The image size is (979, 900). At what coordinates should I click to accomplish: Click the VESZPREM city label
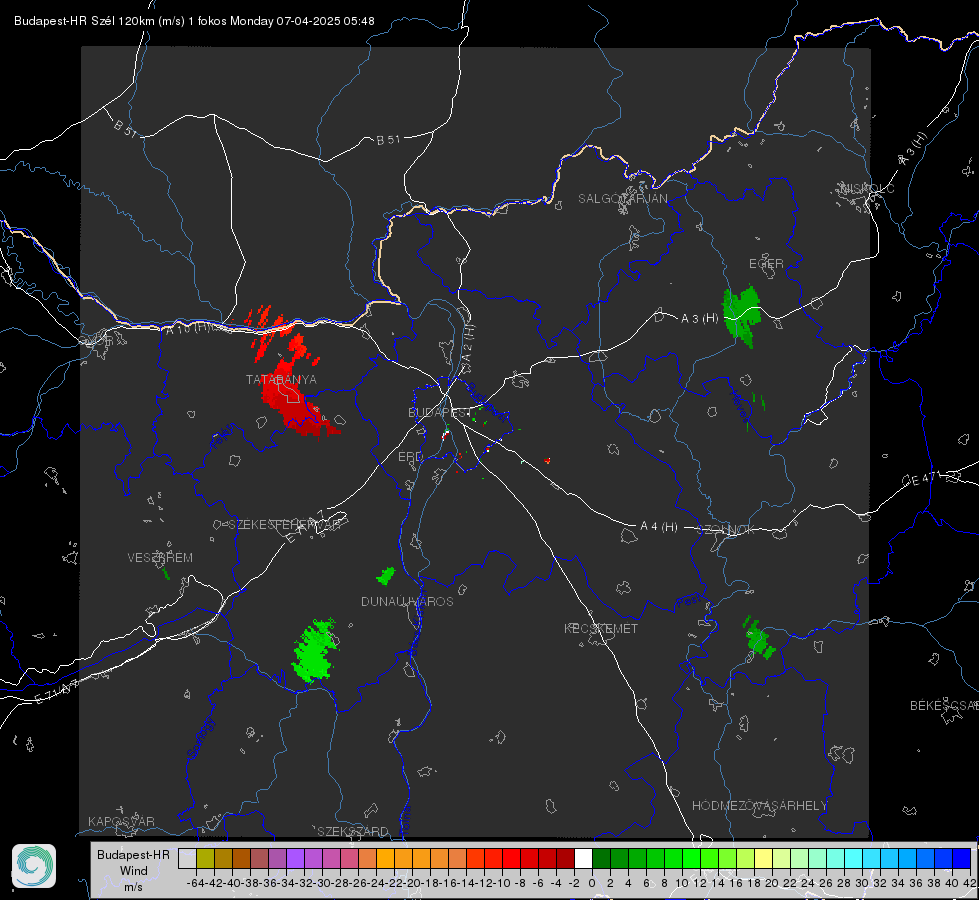pos(160,557)
